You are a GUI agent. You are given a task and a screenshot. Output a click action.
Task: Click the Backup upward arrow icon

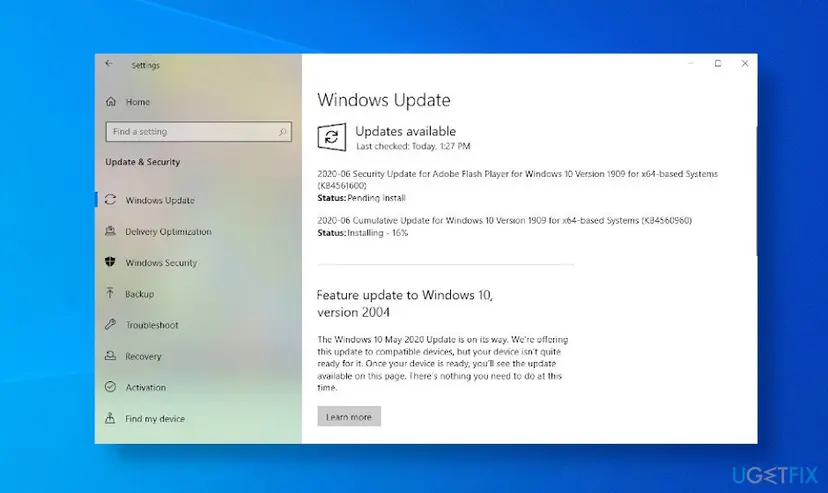(x=110, y=293)
